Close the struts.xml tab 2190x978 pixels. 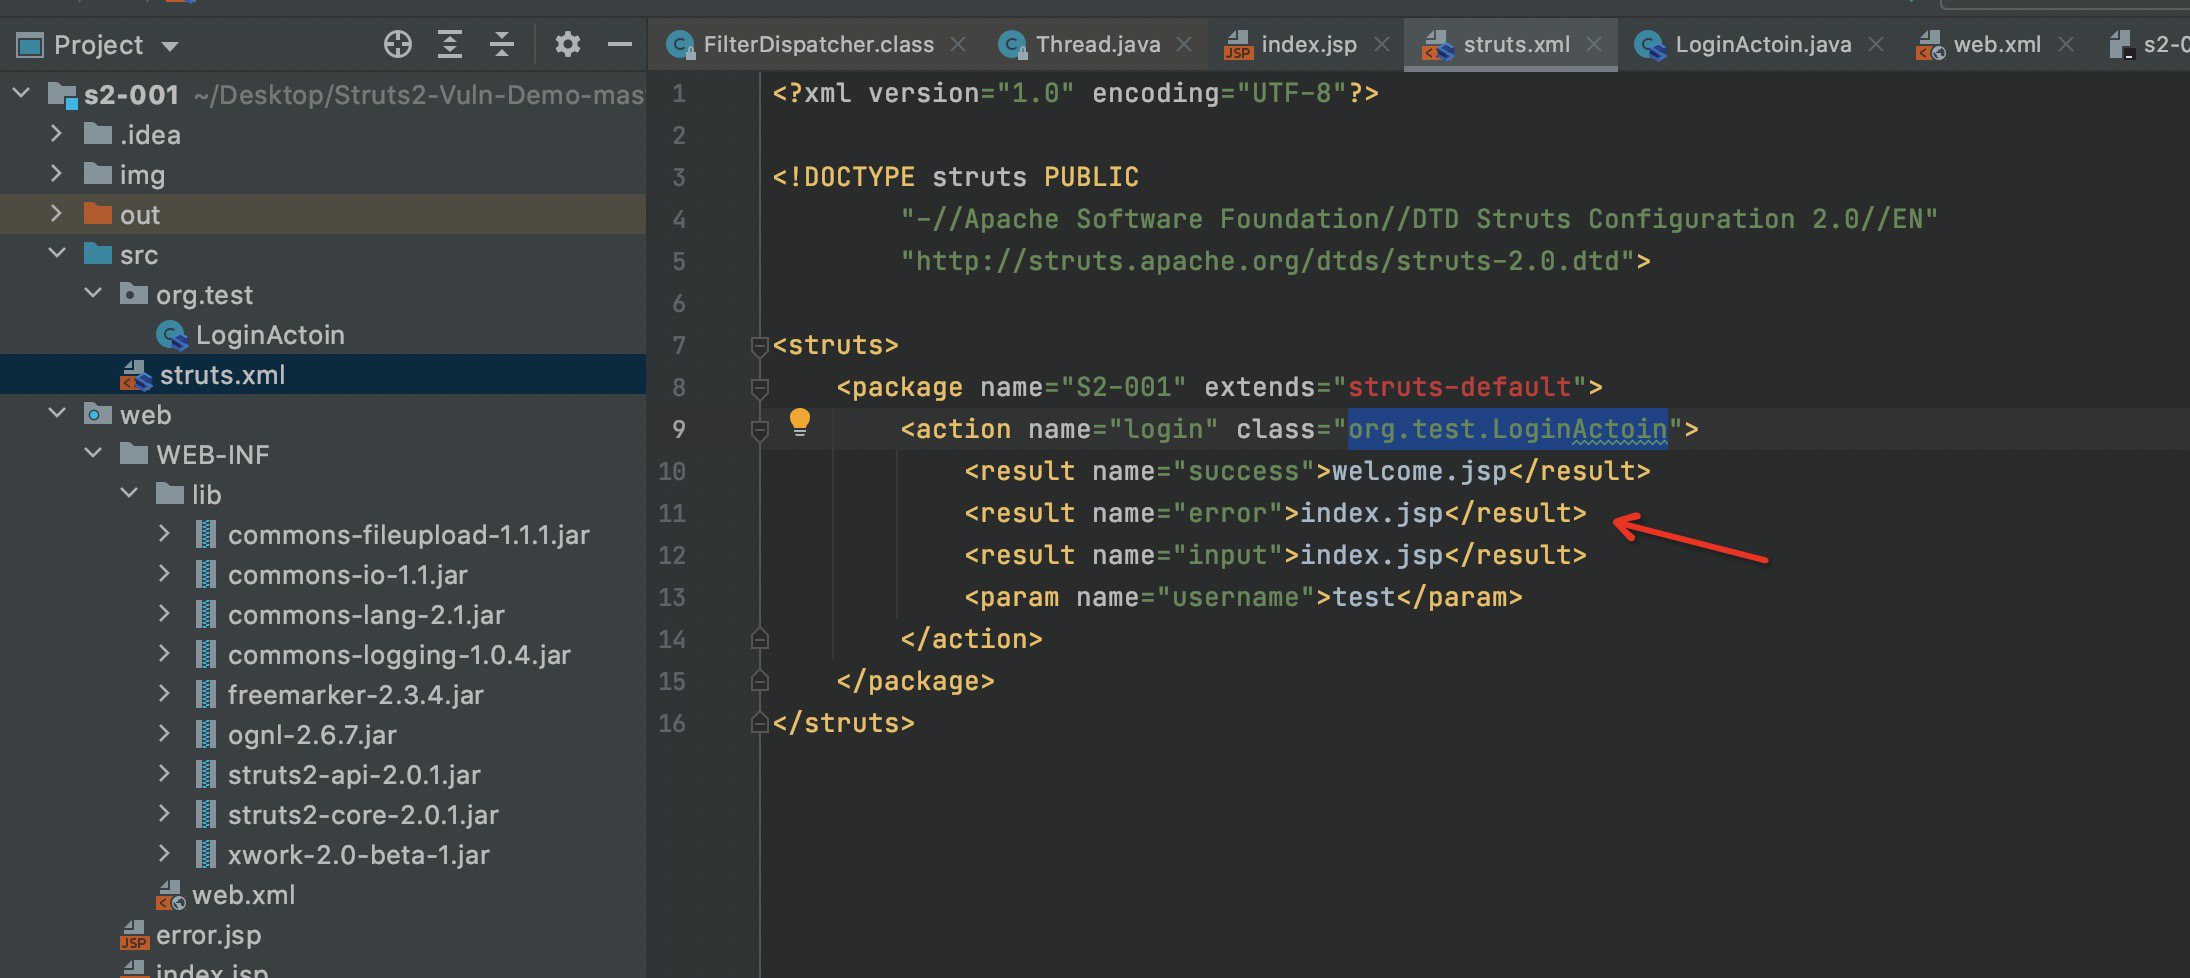pos(1594,45)
